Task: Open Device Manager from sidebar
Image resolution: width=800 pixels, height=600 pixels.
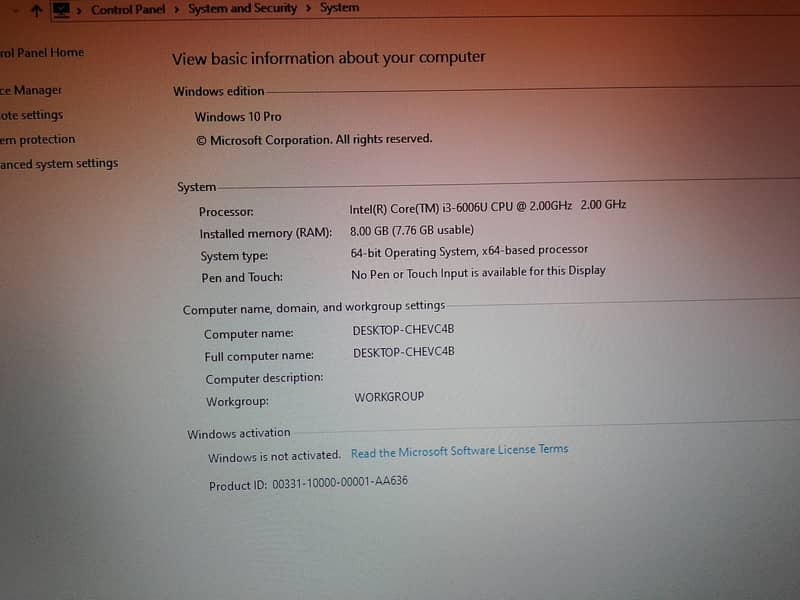Action: tap(31, 90)
